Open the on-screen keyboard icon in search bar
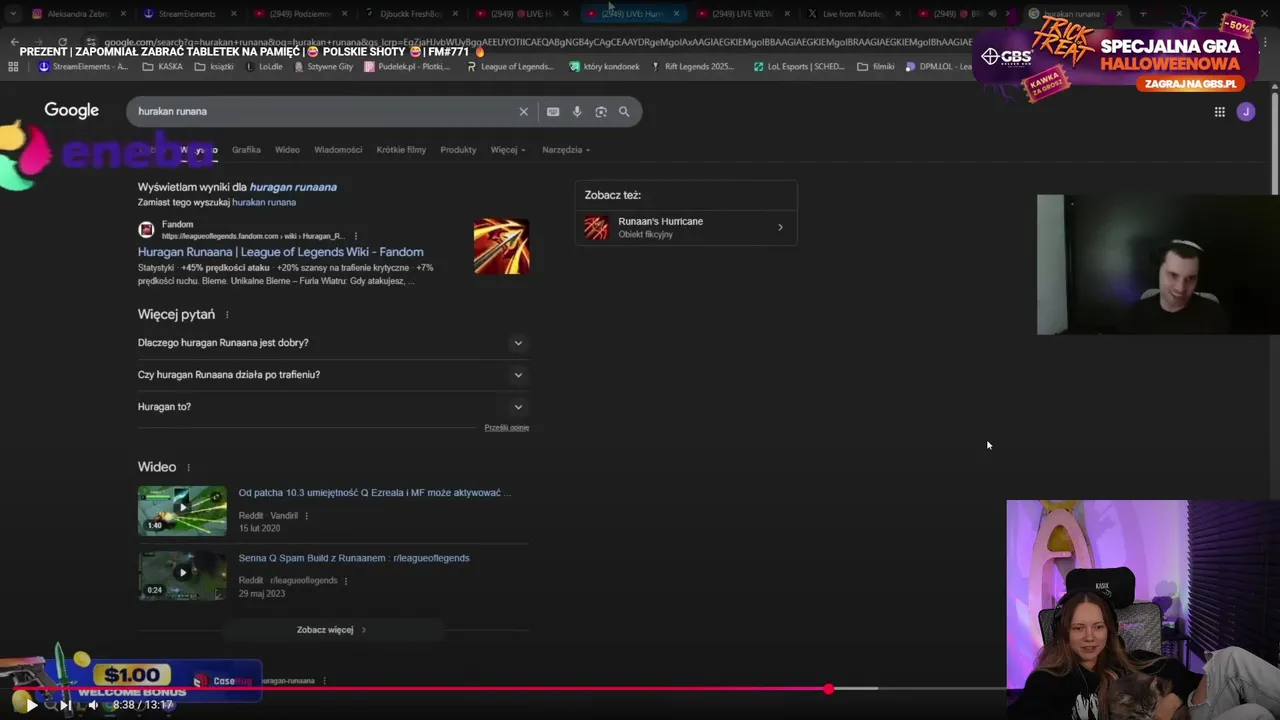This screenshot has width=1280, height=720. click(x=553, y=112)
